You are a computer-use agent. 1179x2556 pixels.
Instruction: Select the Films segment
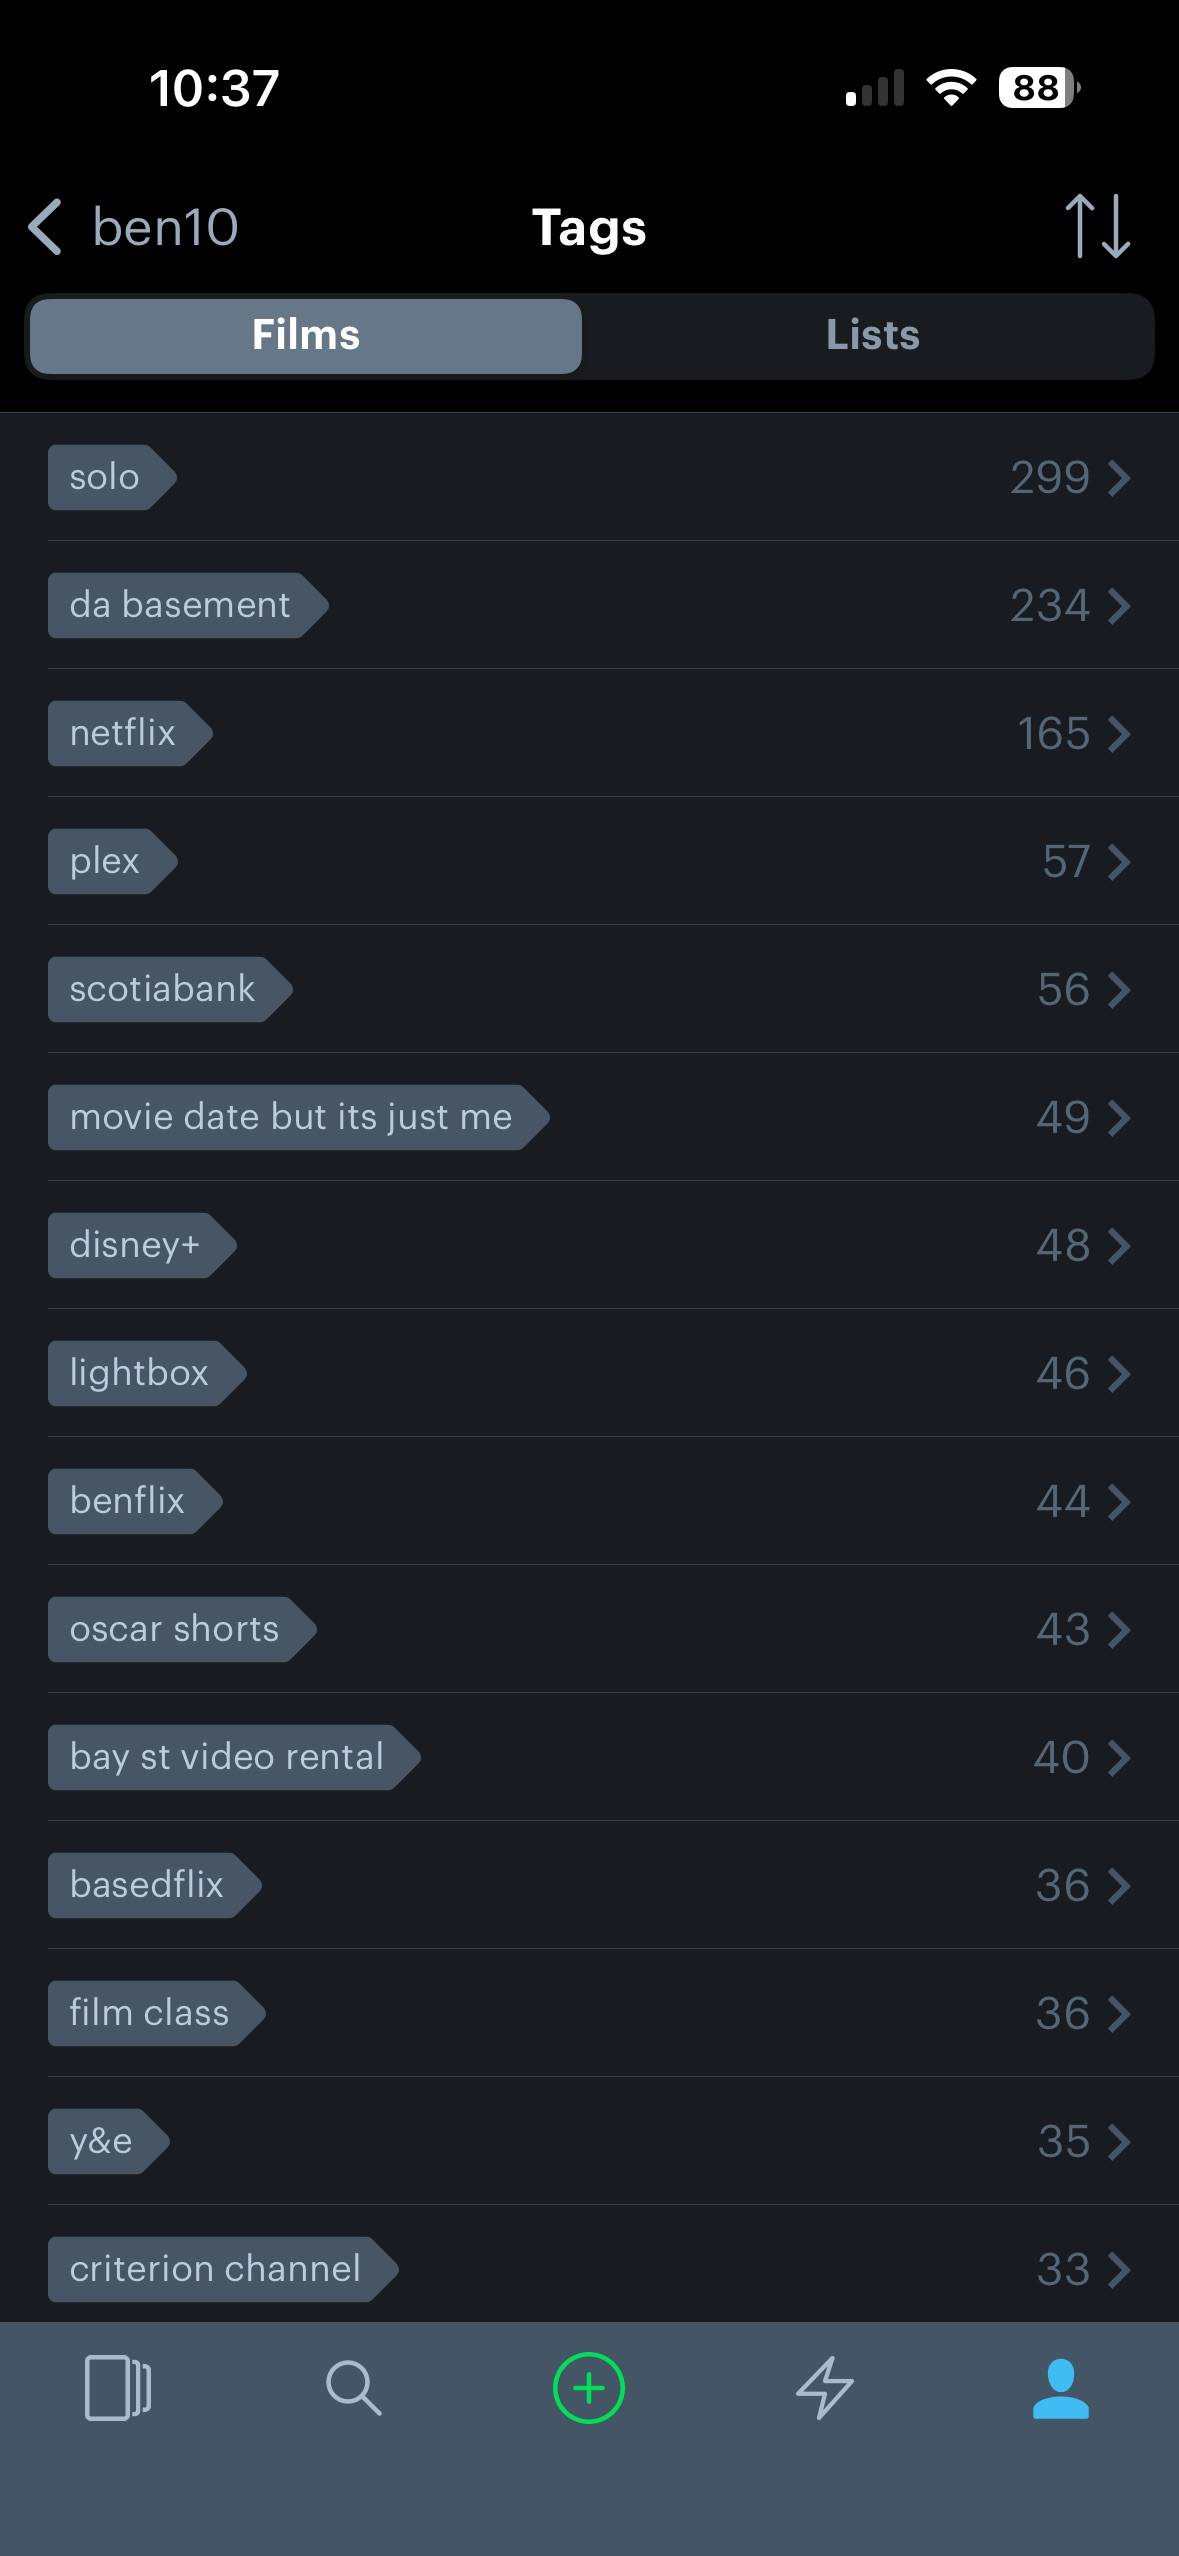(x=306, y=335)
